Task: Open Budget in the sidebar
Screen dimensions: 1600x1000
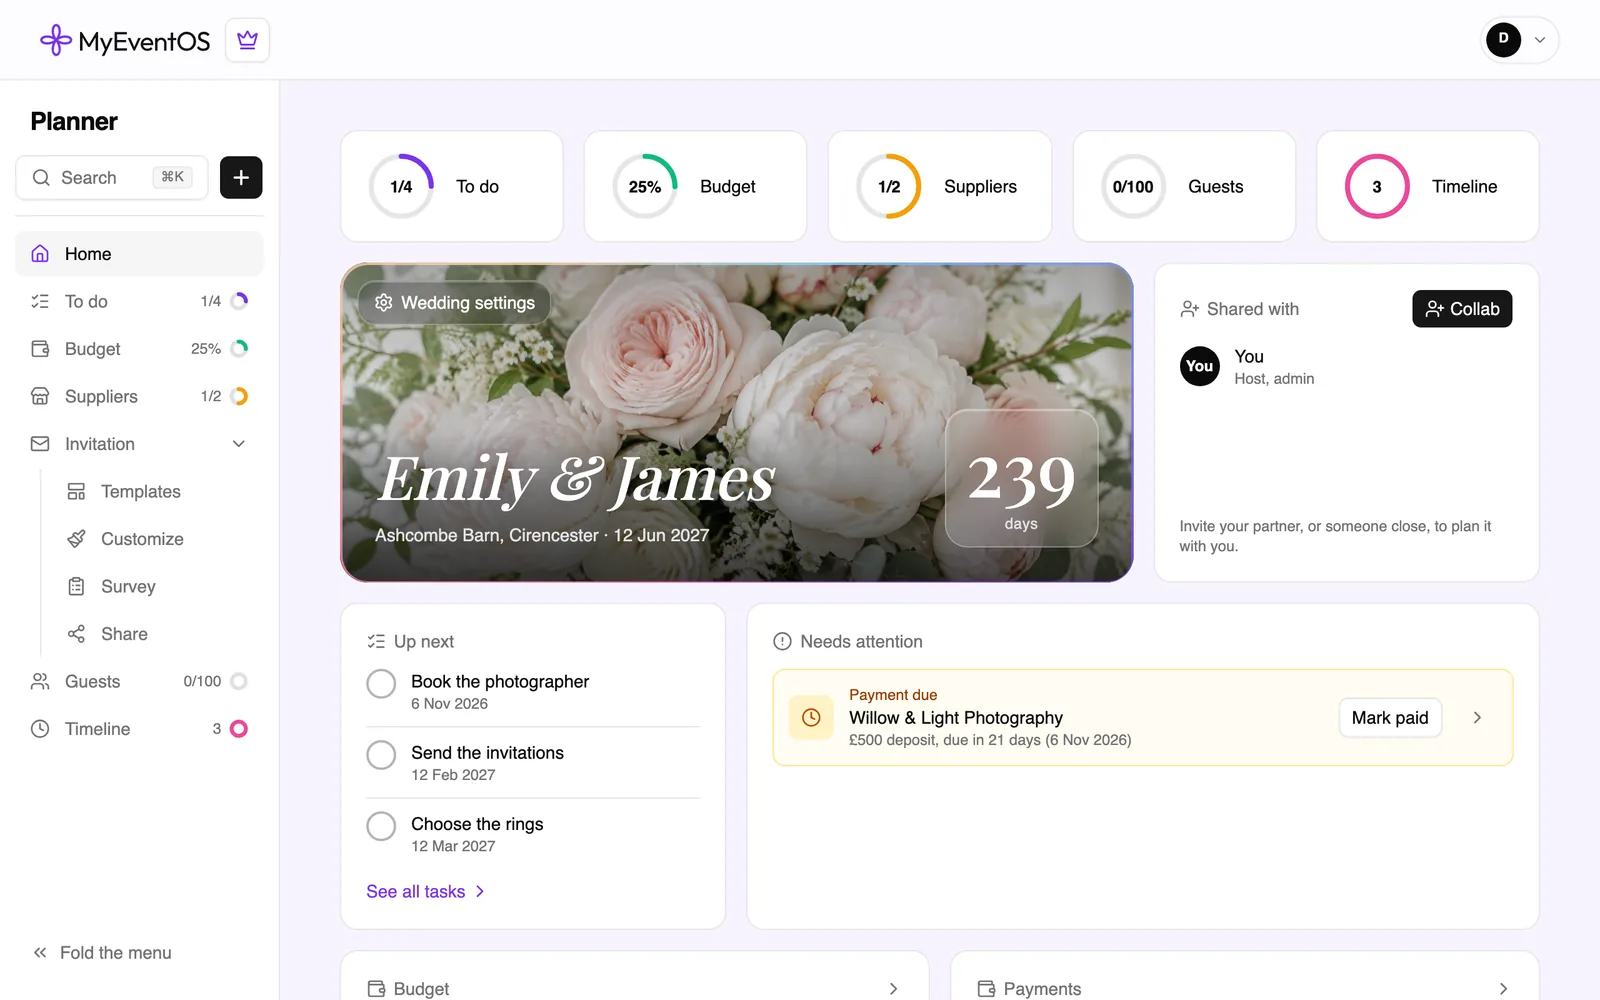Action: (139, 349)
